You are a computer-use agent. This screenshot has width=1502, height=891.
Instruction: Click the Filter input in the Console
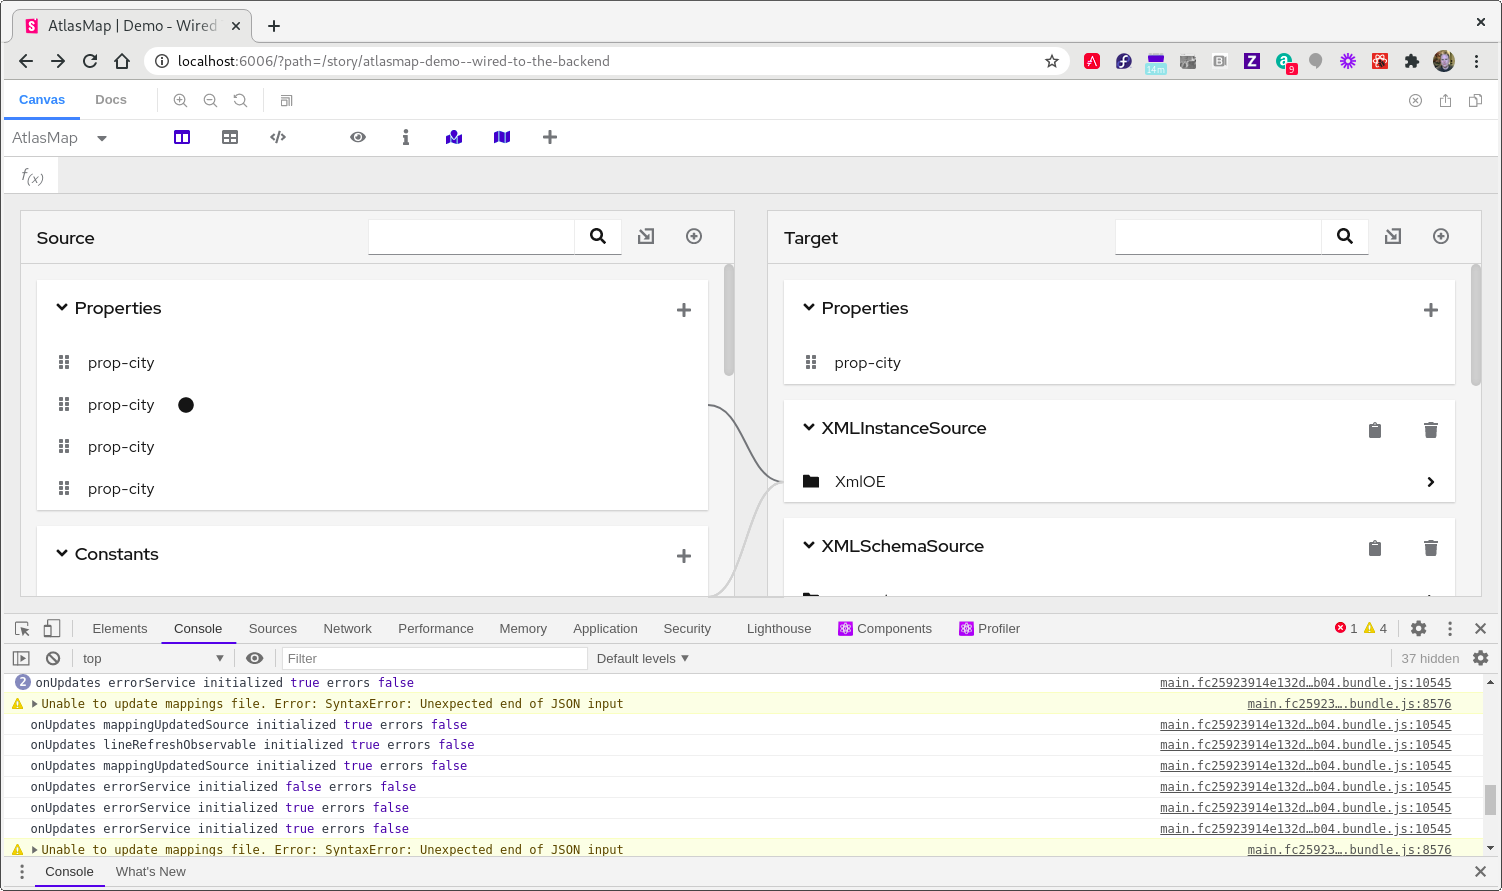click(x=435, y=658)
